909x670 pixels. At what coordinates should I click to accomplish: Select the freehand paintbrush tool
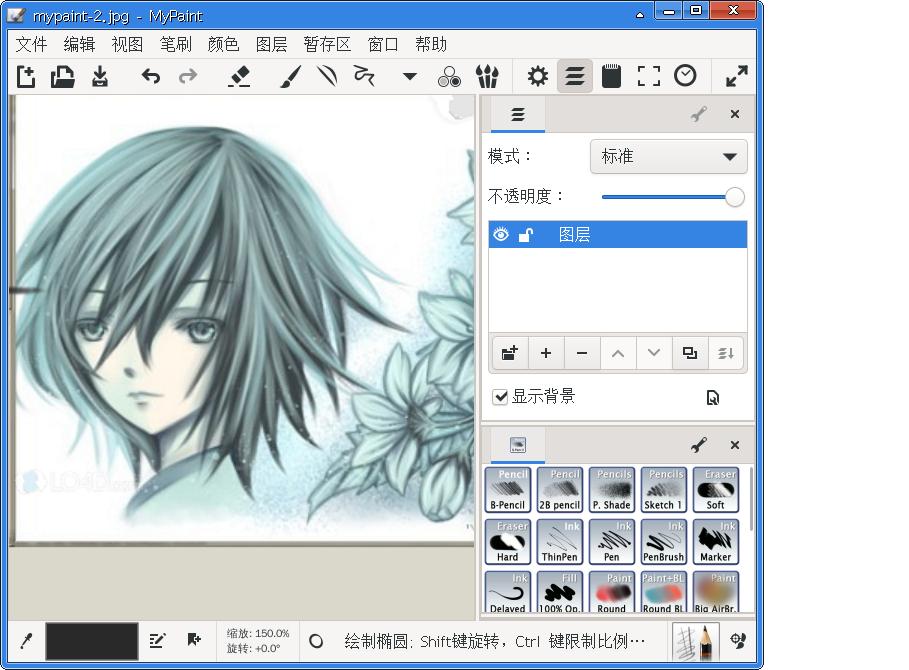click(x=290, y=76)
